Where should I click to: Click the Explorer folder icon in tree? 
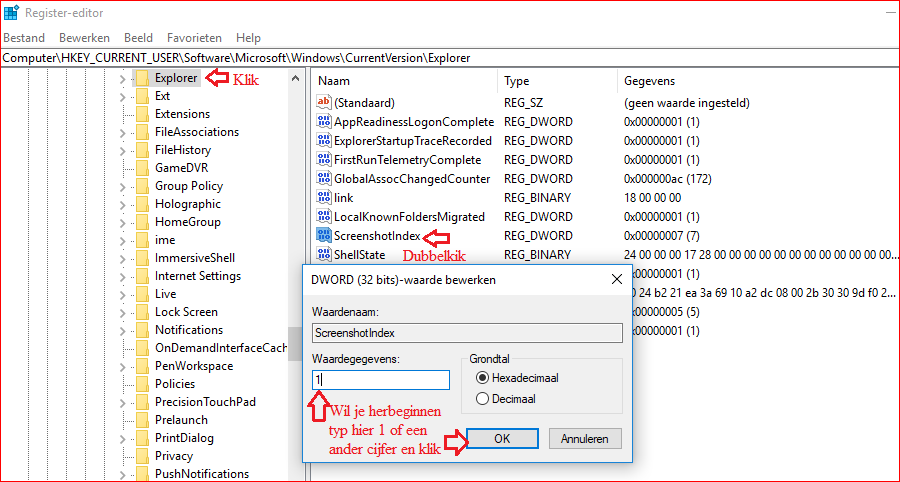tap(142, 78)
